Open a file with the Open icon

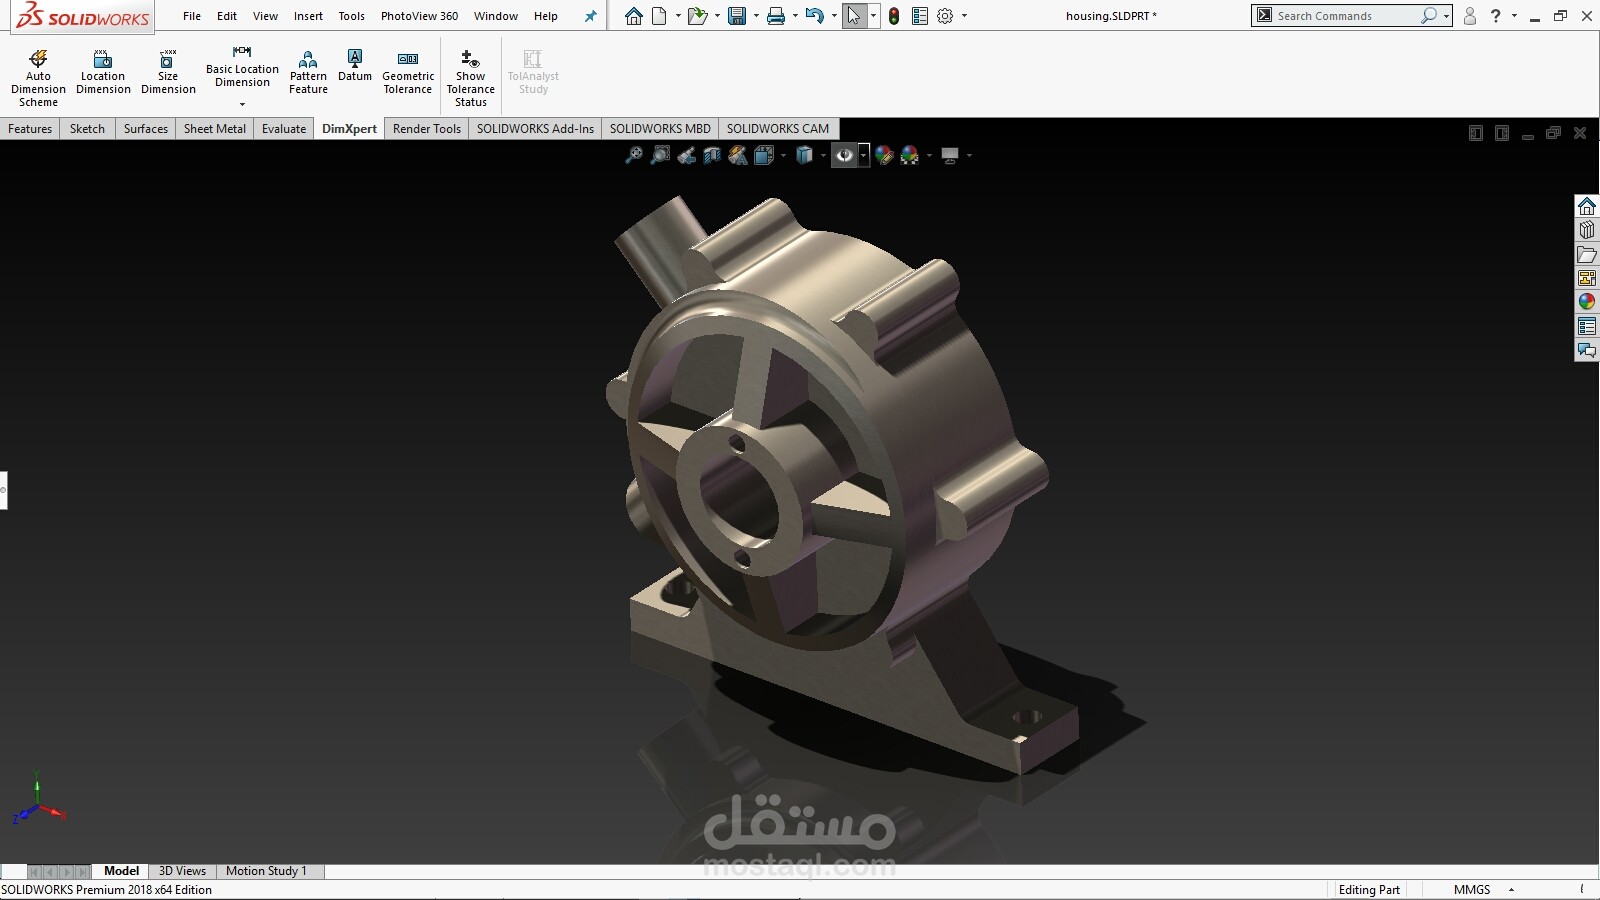click(x=697, y=16)
